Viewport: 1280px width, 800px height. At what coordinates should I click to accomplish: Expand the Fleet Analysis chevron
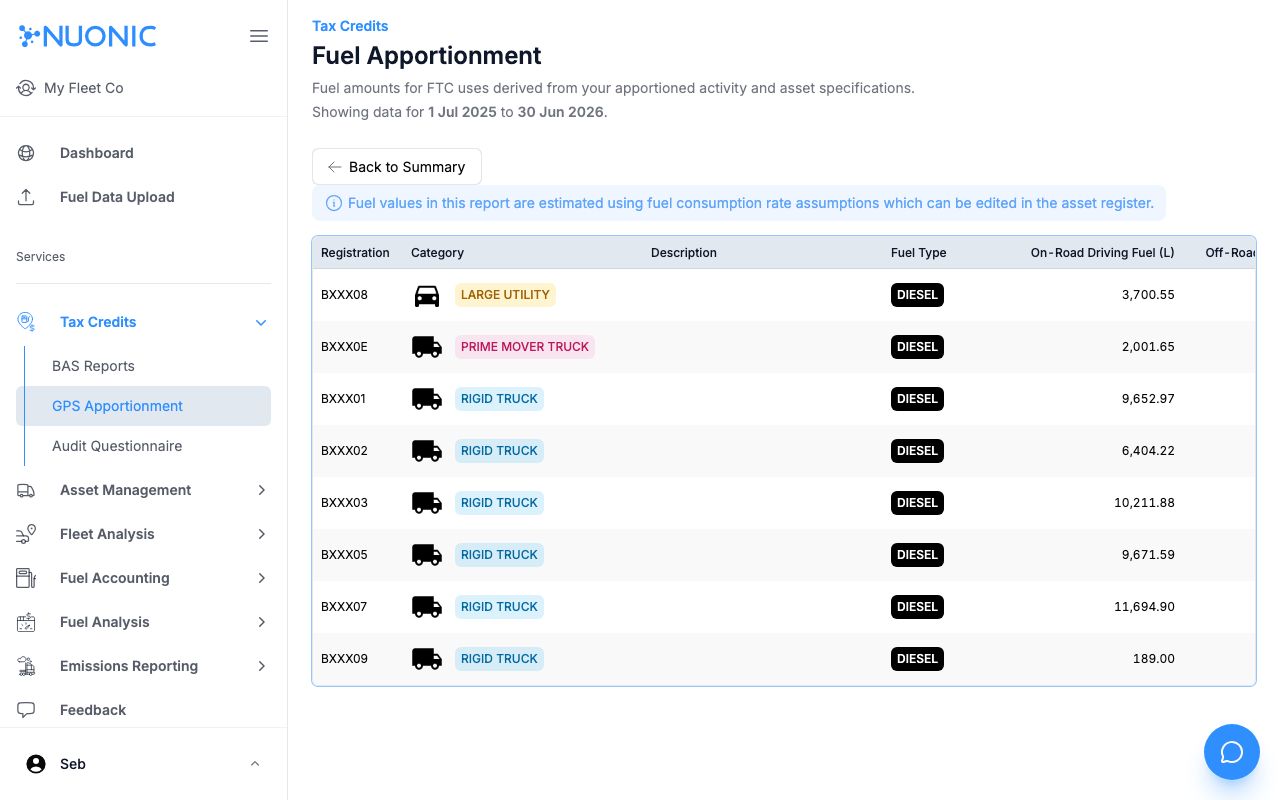point(261,534)
